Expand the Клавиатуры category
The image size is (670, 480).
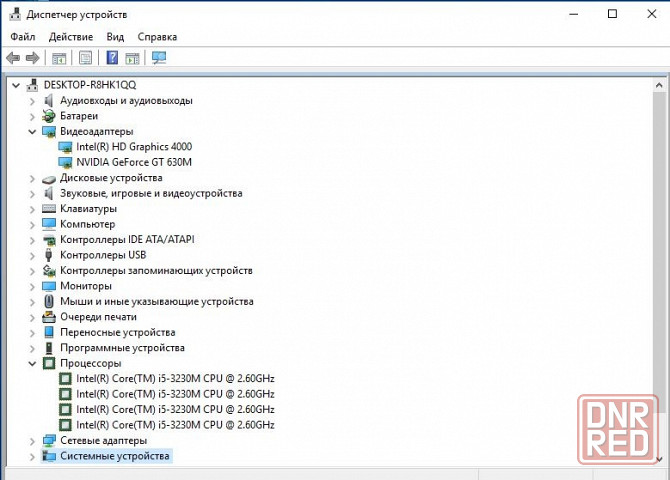pos(32,209)
